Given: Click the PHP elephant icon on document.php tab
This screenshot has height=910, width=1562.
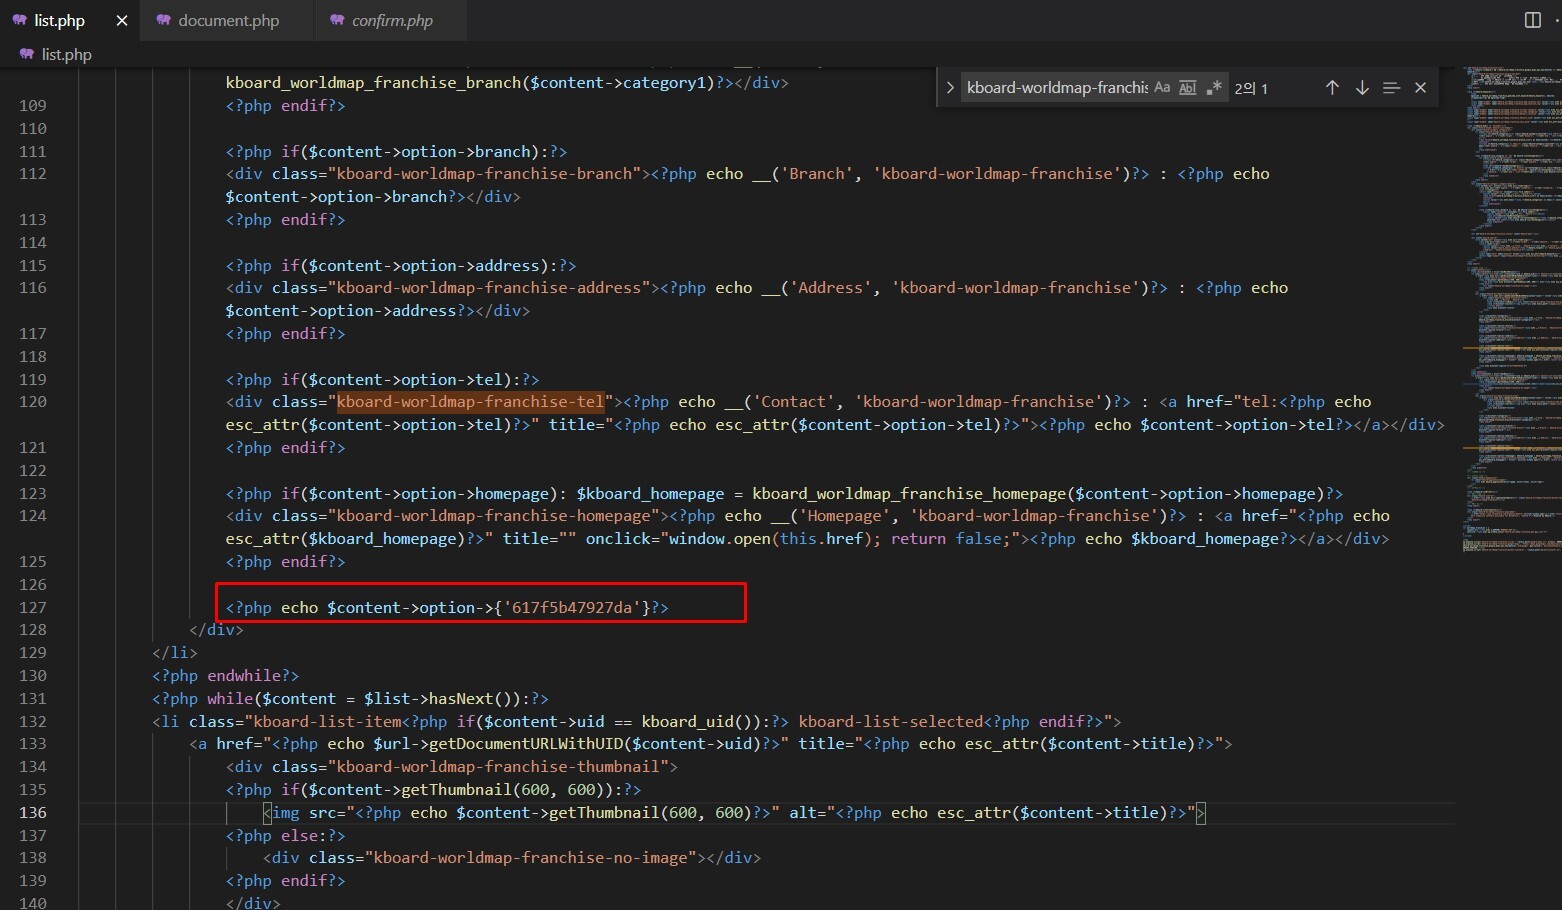Looking at the screenshot, I should (x=163, y=20).
